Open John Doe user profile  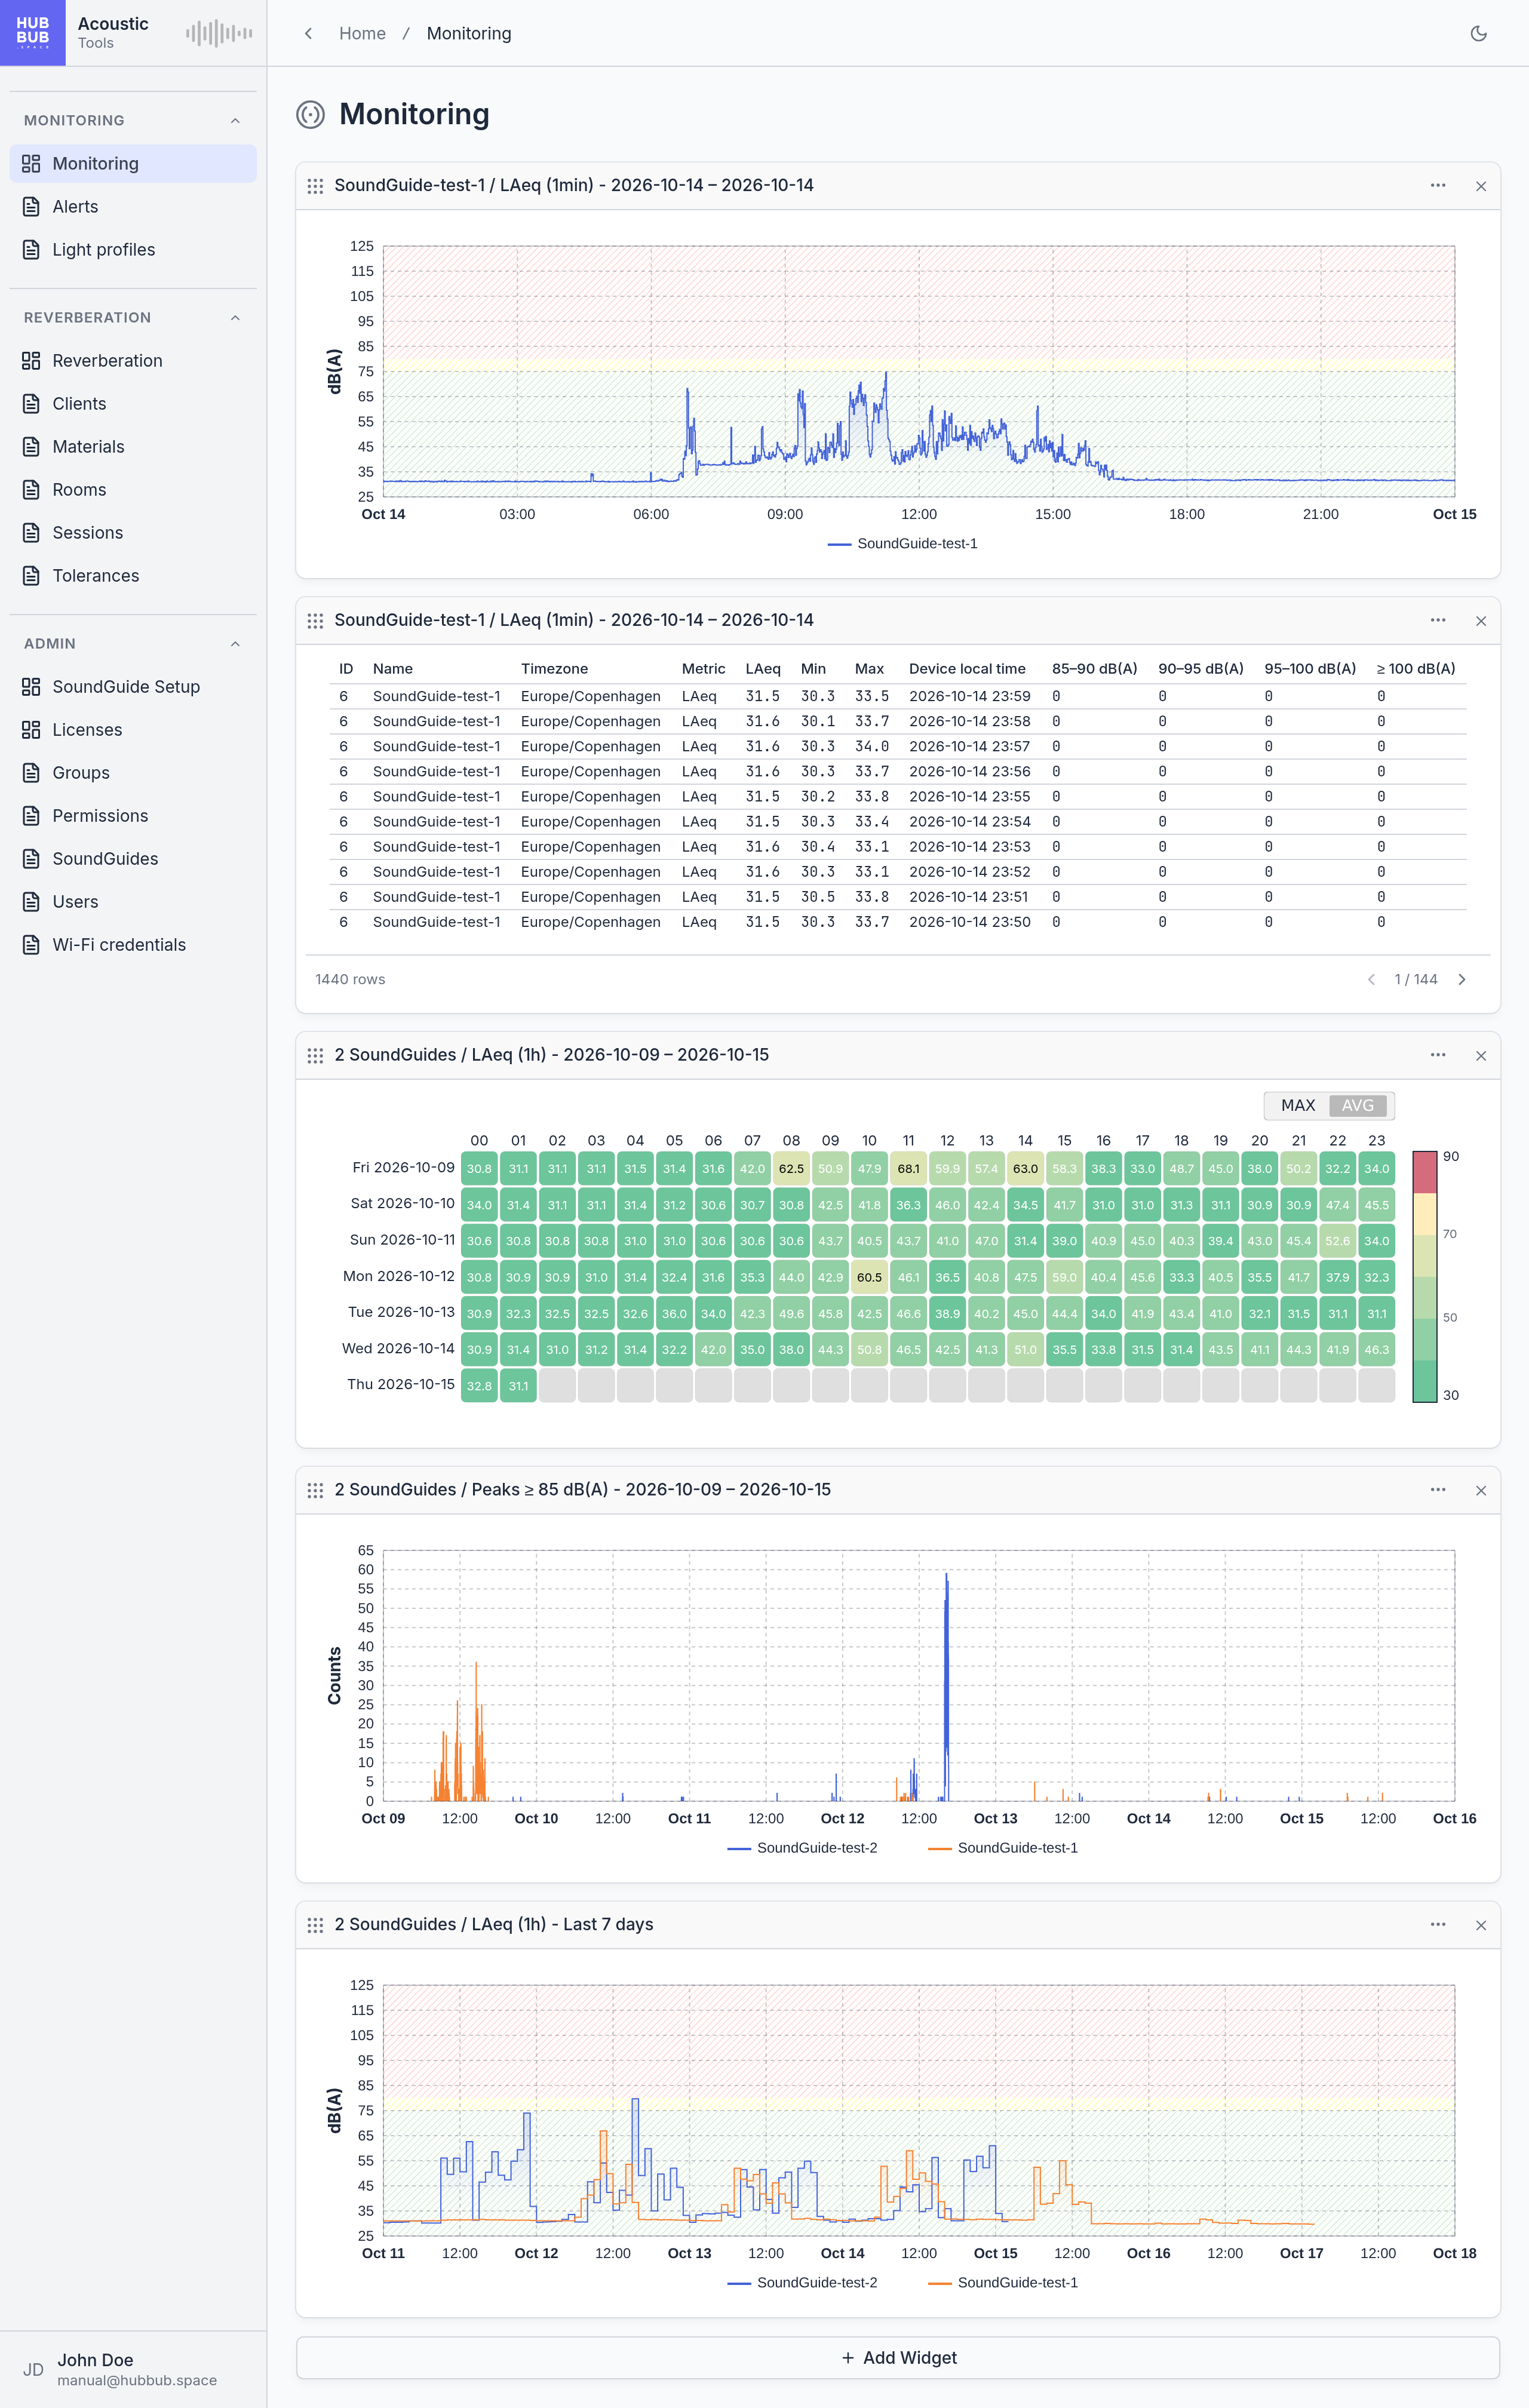[x=133, y=2369]
